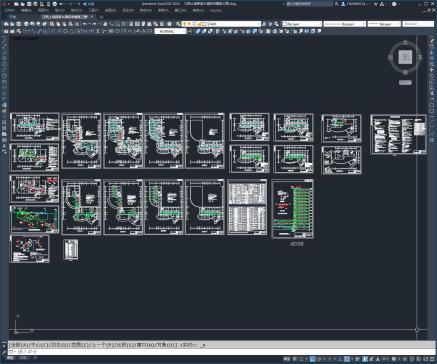This screenshot has height=364, width=437.
Task: Toggle Polar Tracking in the status bar
Action: (319, 359)
